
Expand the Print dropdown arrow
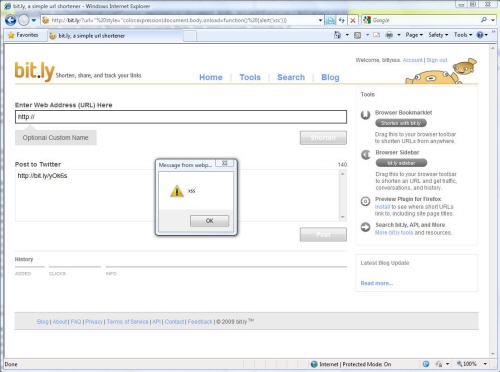tap(399, 35)
